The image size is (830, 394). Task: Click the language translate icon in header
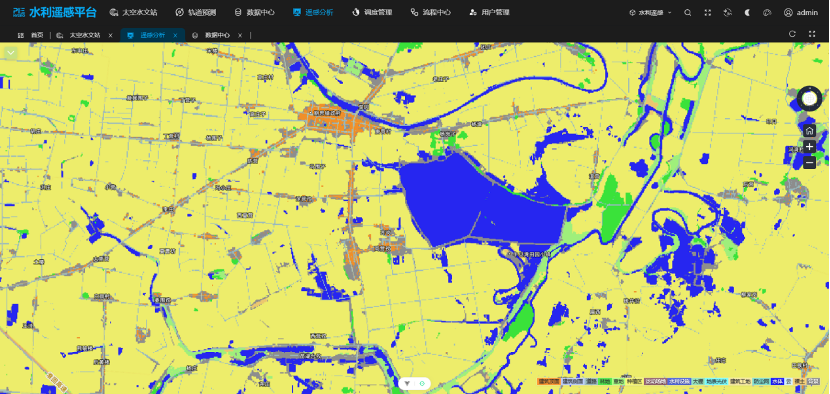tap(727, 13)
